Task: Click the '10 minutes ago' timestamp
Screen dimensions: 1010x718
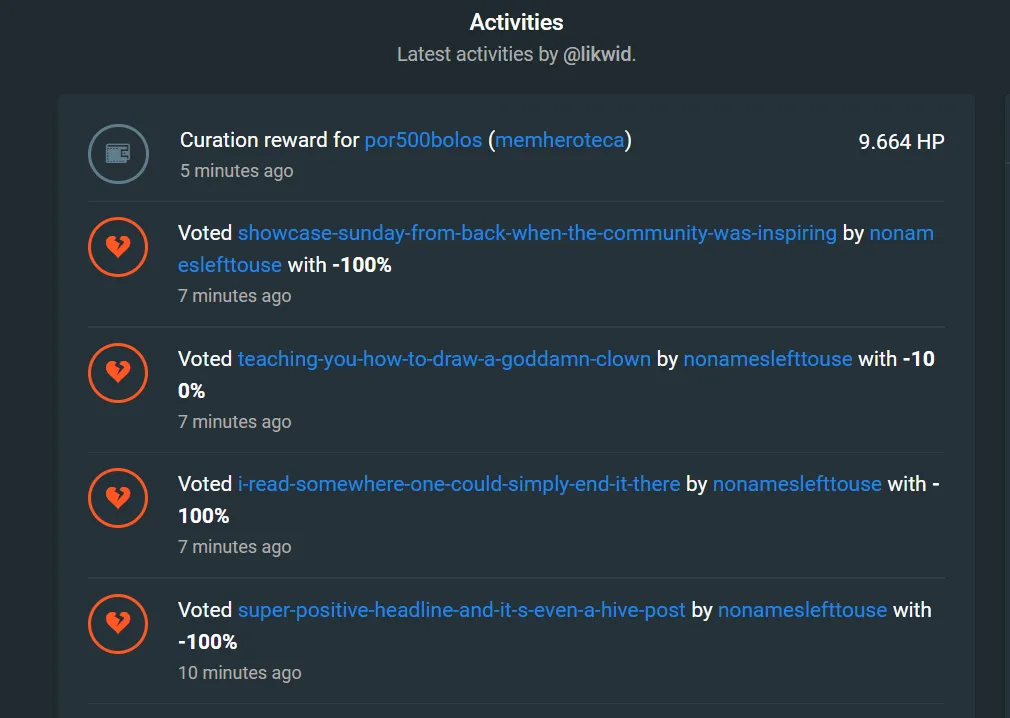Action: click(240, 673)
